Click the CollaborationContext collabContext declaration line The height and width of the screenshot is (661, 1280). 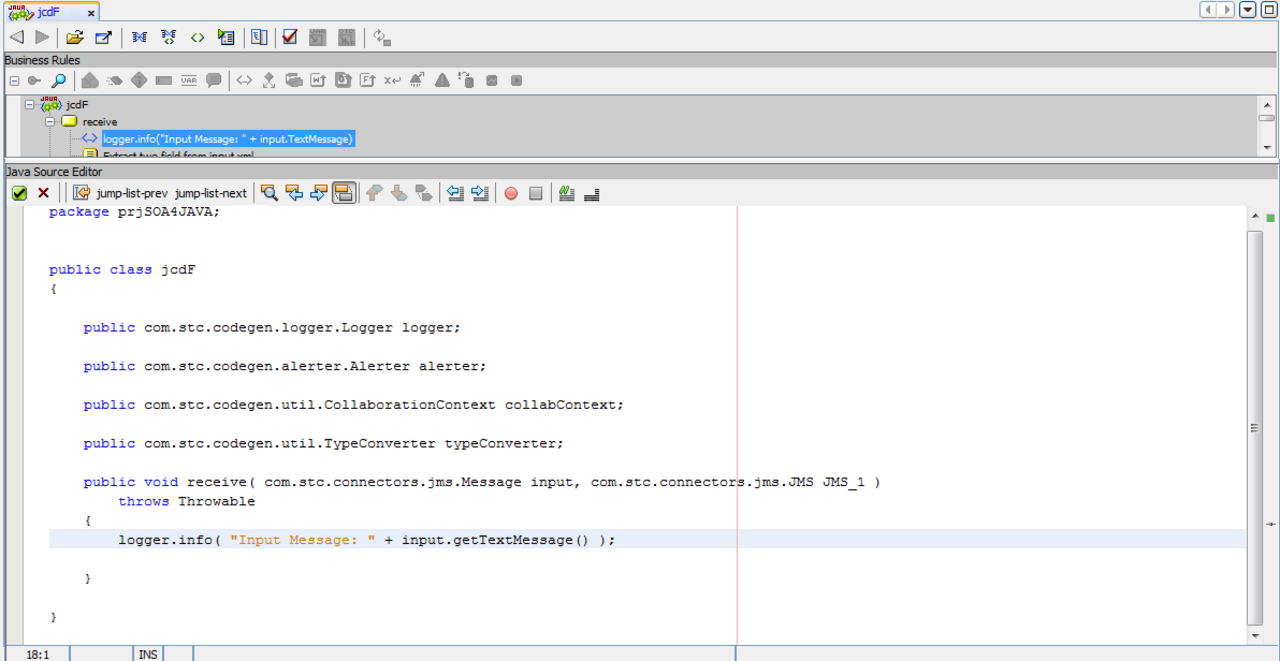[x=353, y=405]
